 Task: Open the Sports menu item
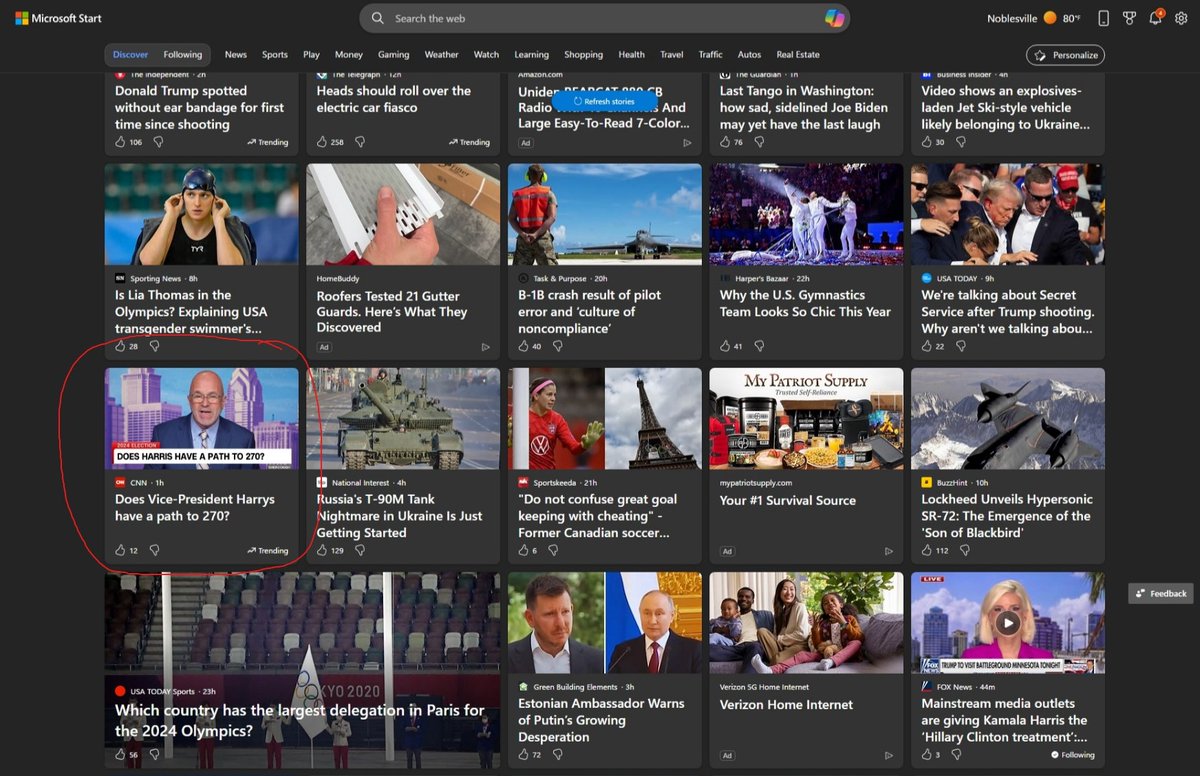point(275,55)
